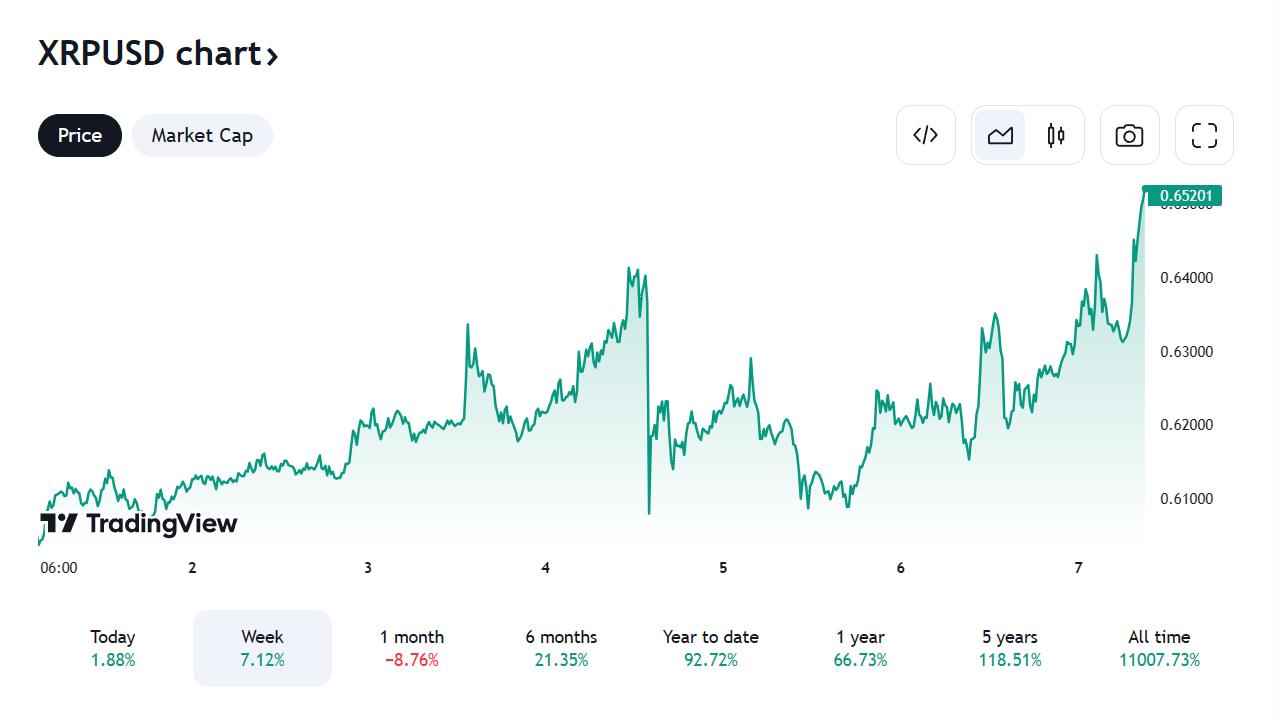Click the TradingView logo
This screenshot has height=720, width=1280.
tap(139, 523)
